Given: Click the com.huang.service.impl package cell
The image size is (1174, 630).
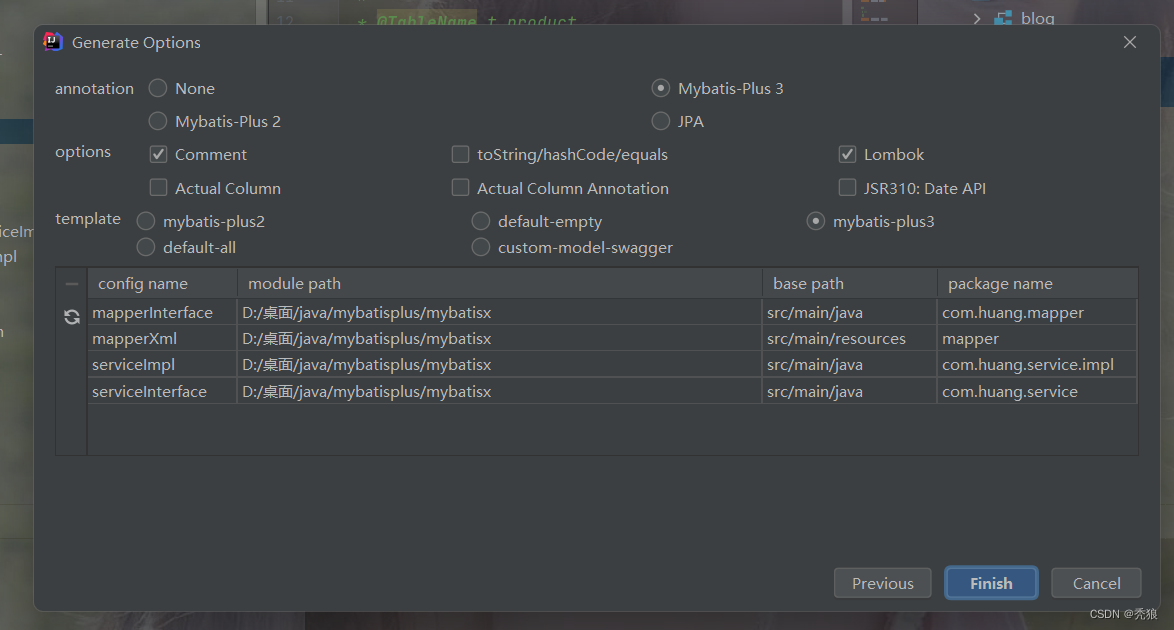Looking at the screenshot, I should pos(1038,365).
